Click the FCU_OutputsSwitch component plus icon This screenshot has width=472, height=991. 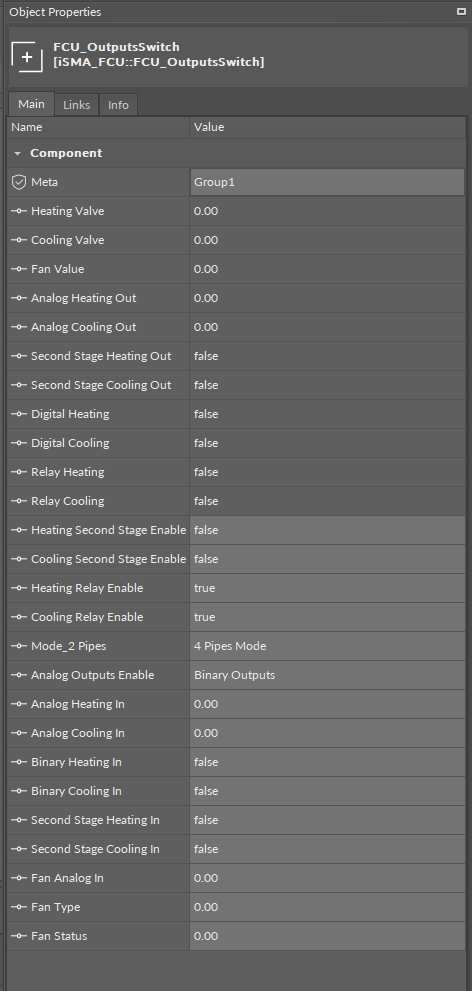(x=27, y=56)
